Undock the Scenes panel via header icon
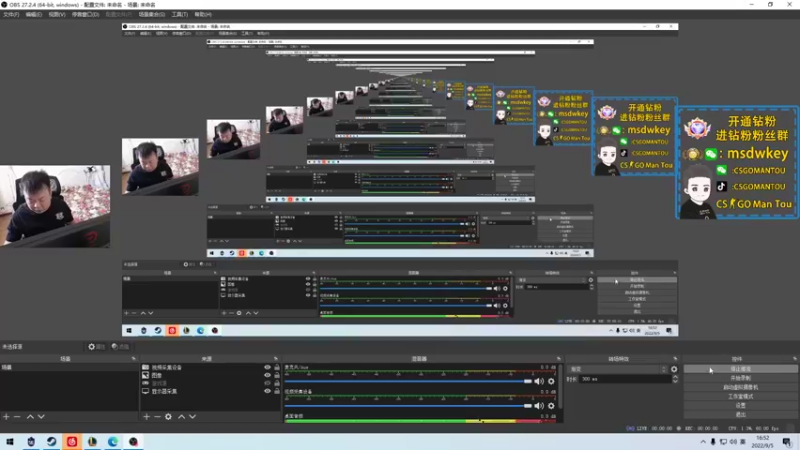800x450 pixels. pyautogui.click(x=134, y=359)
